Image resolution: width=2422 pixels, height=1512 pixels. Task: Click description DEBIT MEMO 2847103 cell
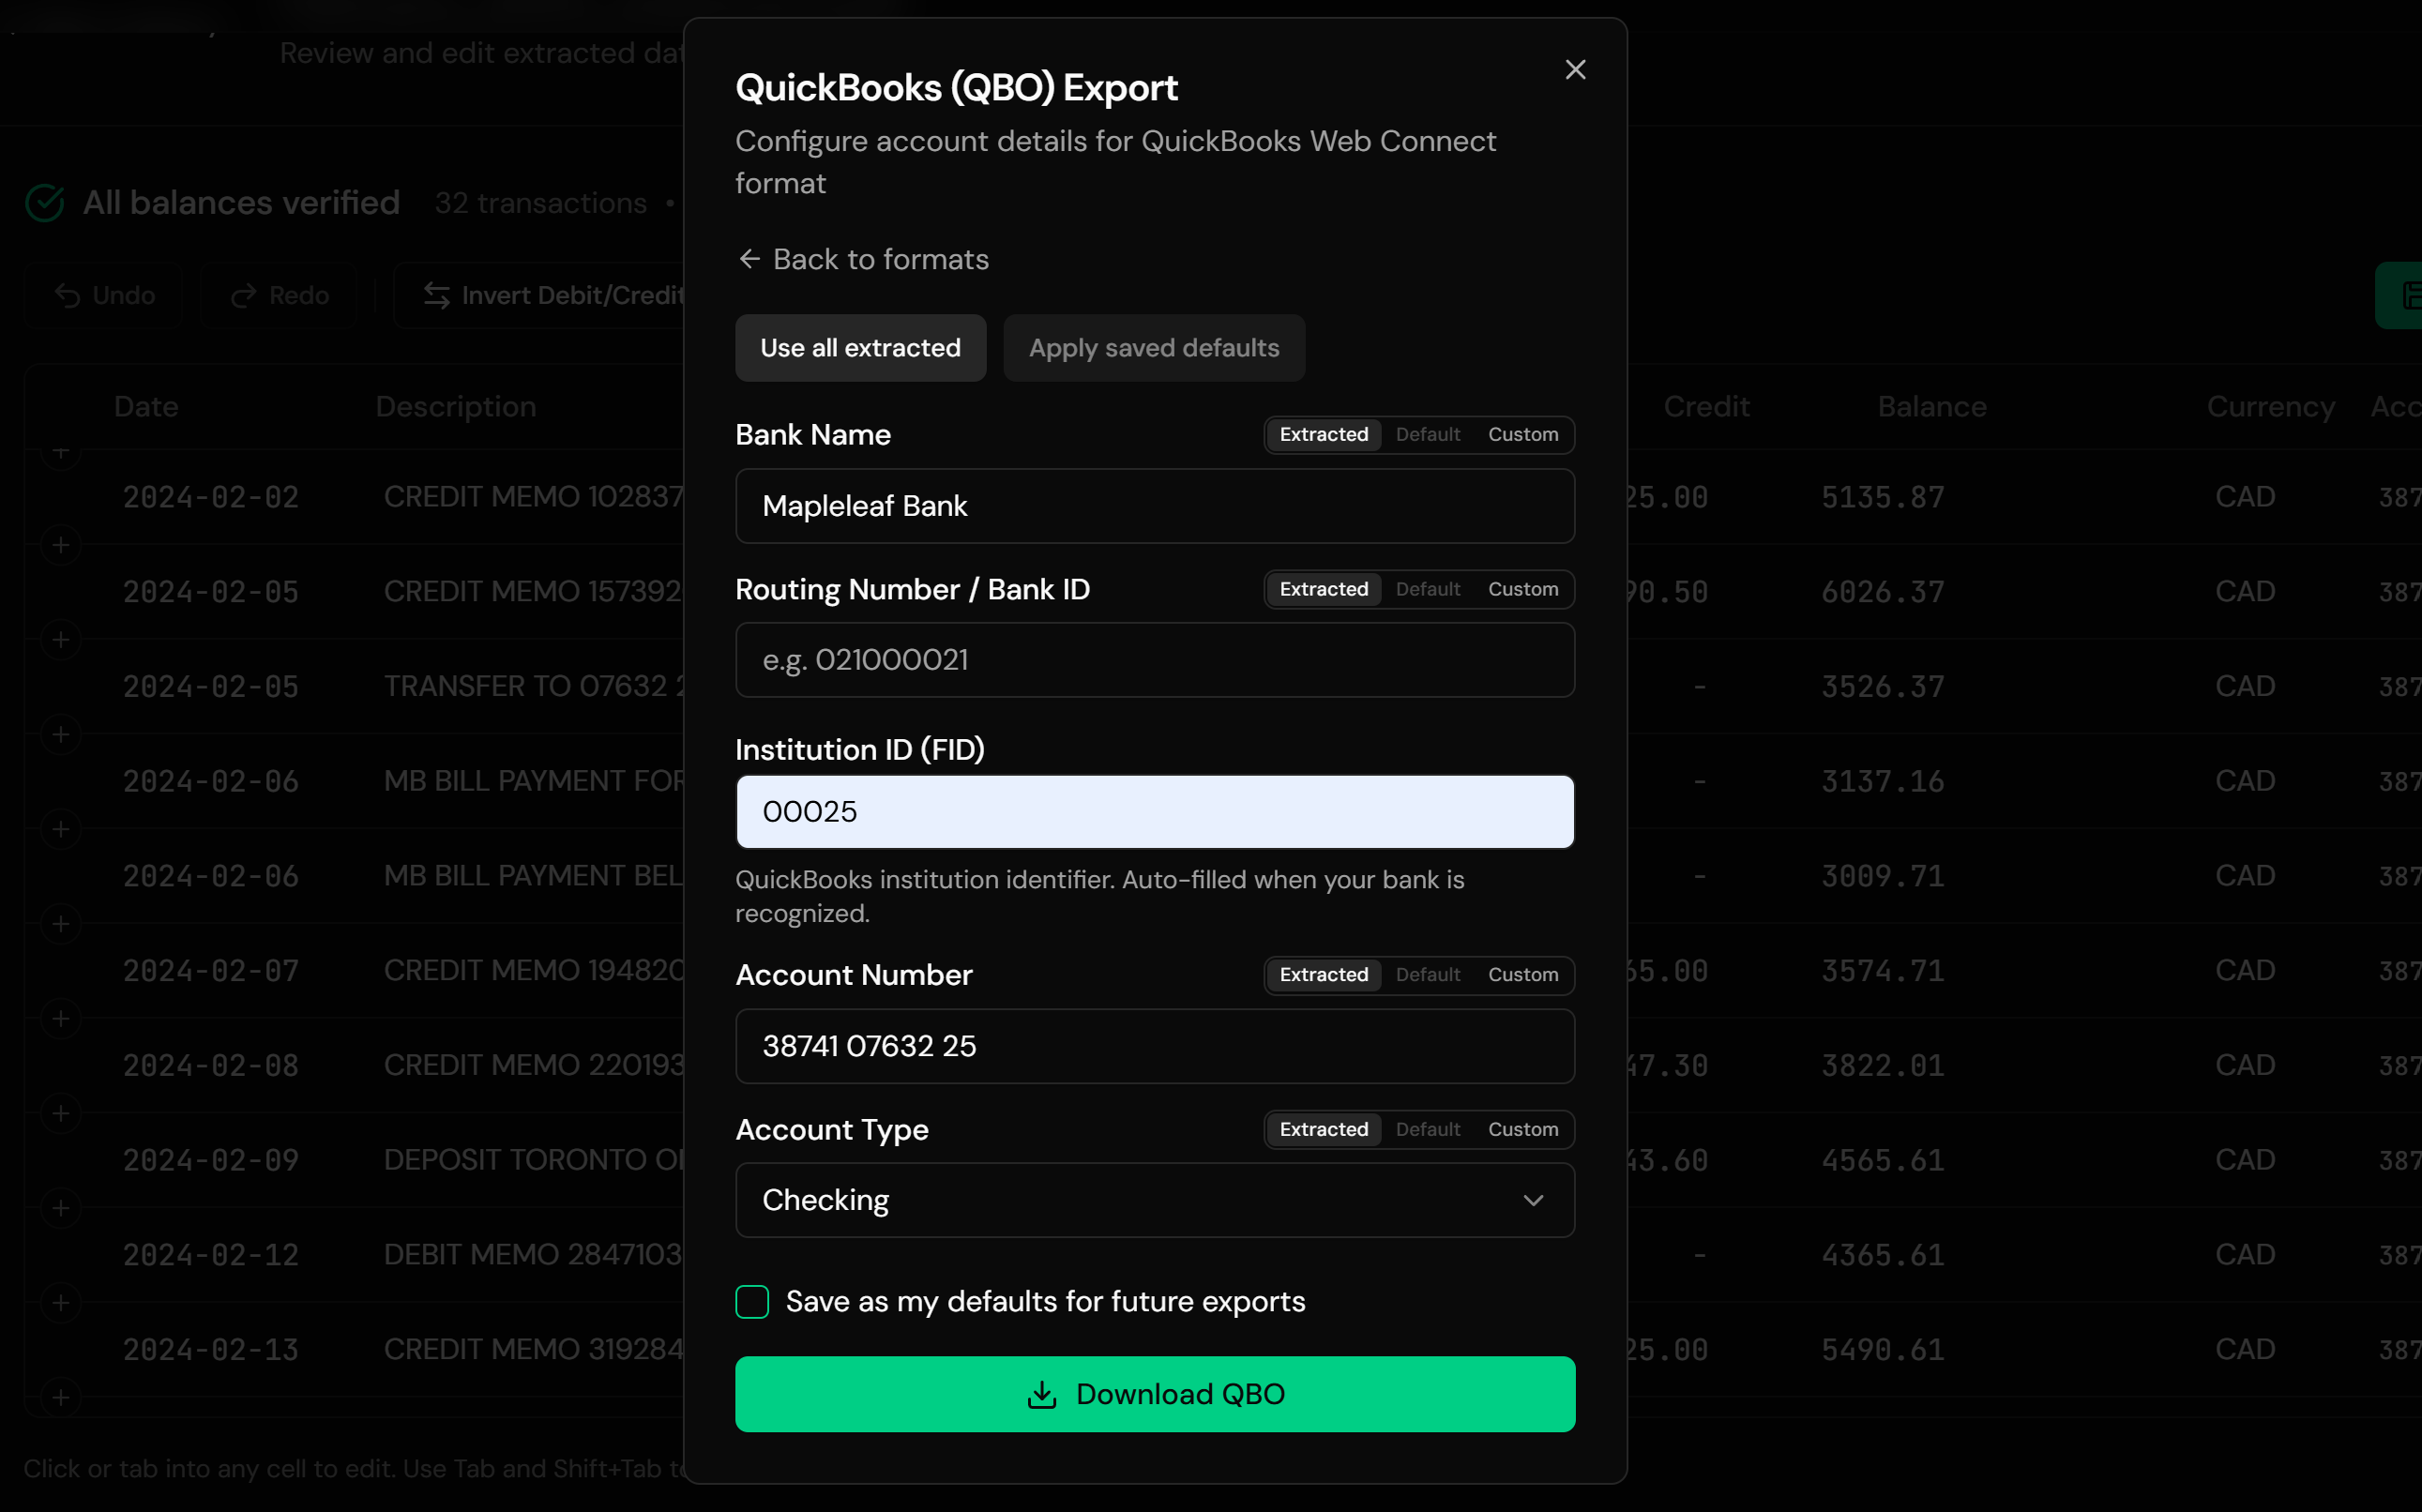534,1254
